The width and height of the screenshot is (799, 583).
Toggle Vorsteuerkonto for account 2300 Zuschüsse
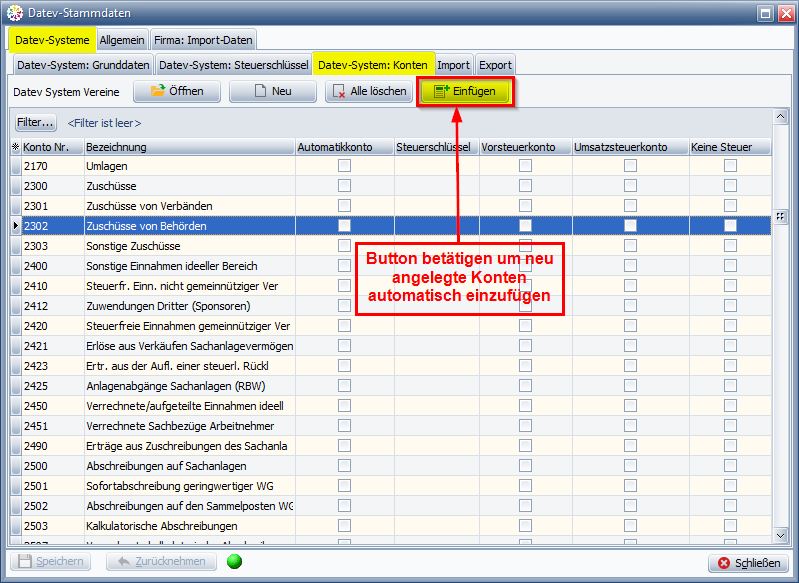(x=525, y=186)
